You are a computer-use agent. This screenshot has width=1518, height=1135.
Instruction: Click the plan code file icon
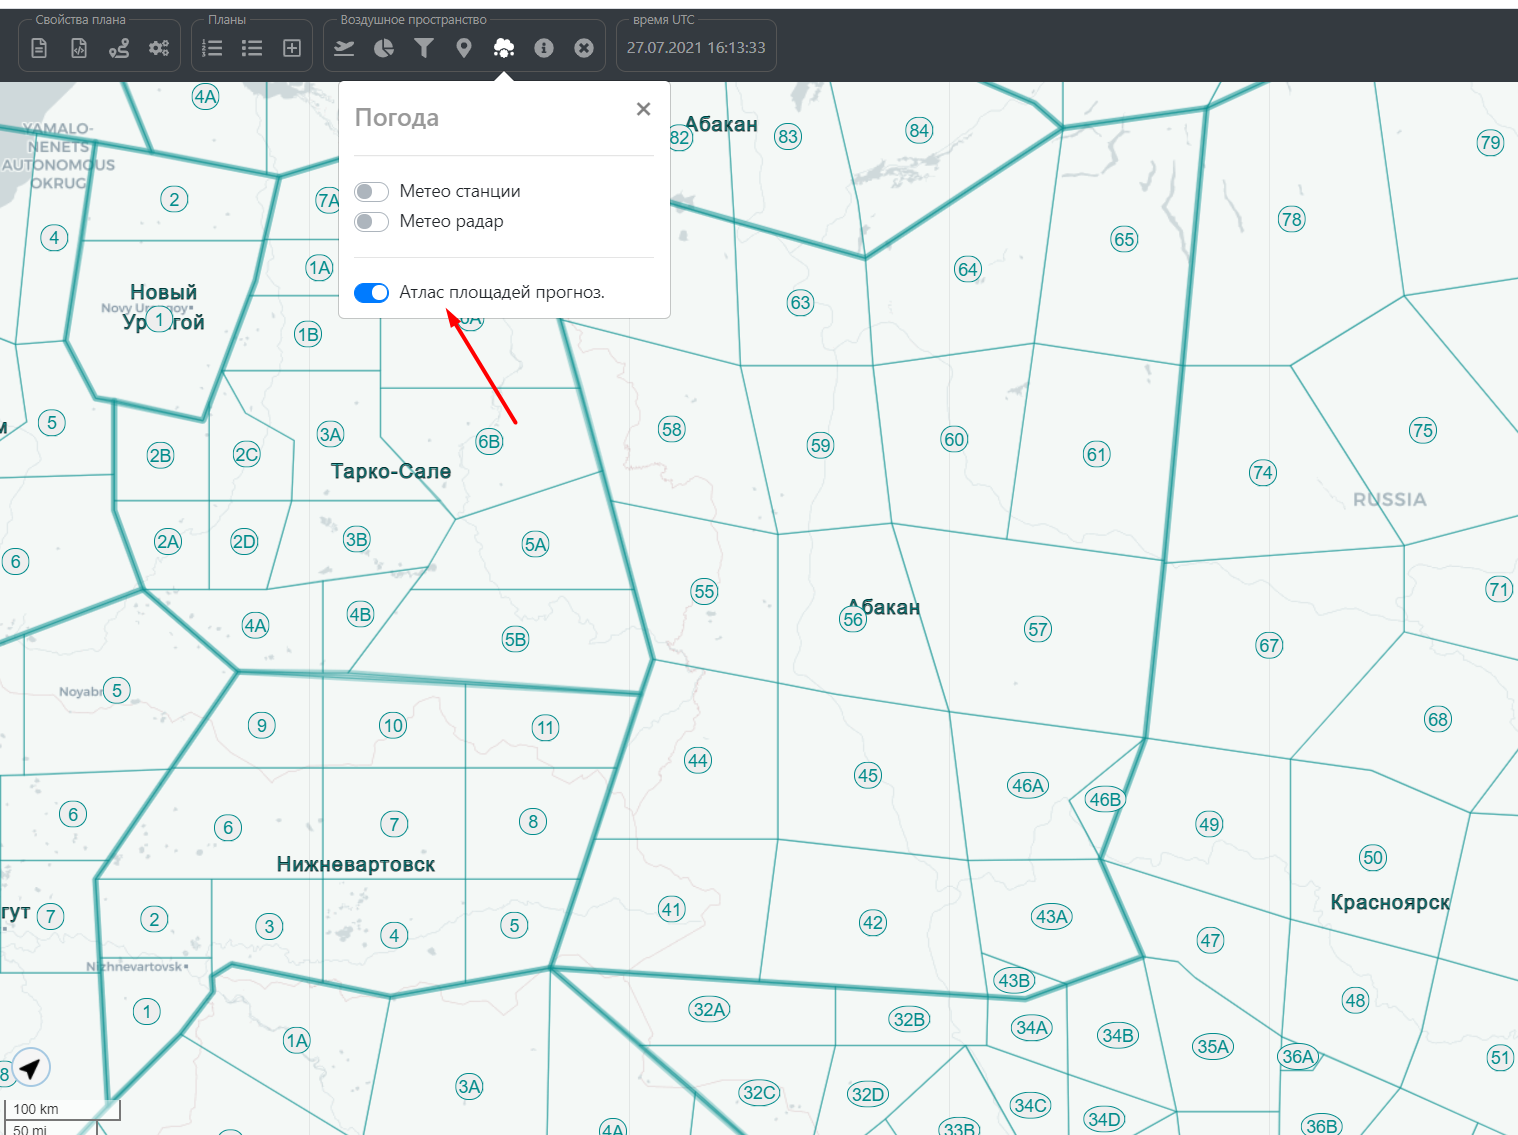[x=79, y=48]
